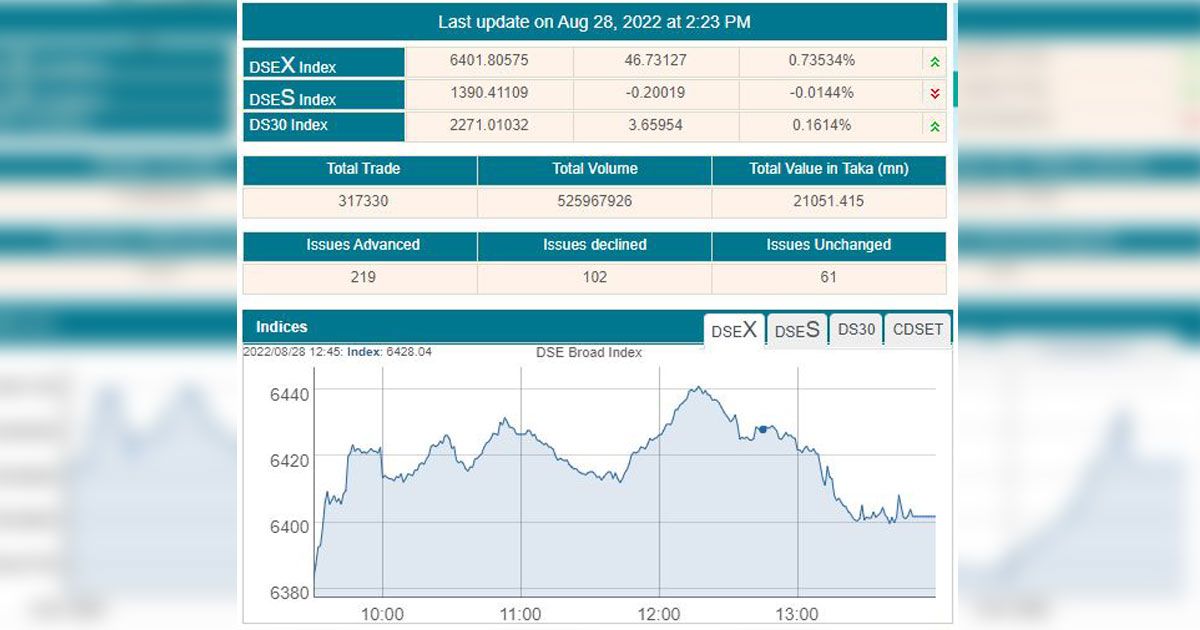This screenshot has width=1200, height=630.
Task: Switch to the DSES chart tab
Action: 797,330
